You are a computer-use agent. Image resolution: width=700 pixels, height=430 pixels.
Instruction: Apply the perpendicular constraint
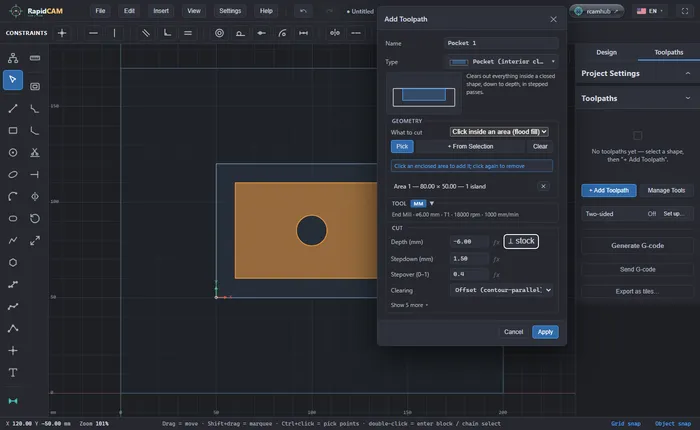pyautogui.click(x=167, y=33)
